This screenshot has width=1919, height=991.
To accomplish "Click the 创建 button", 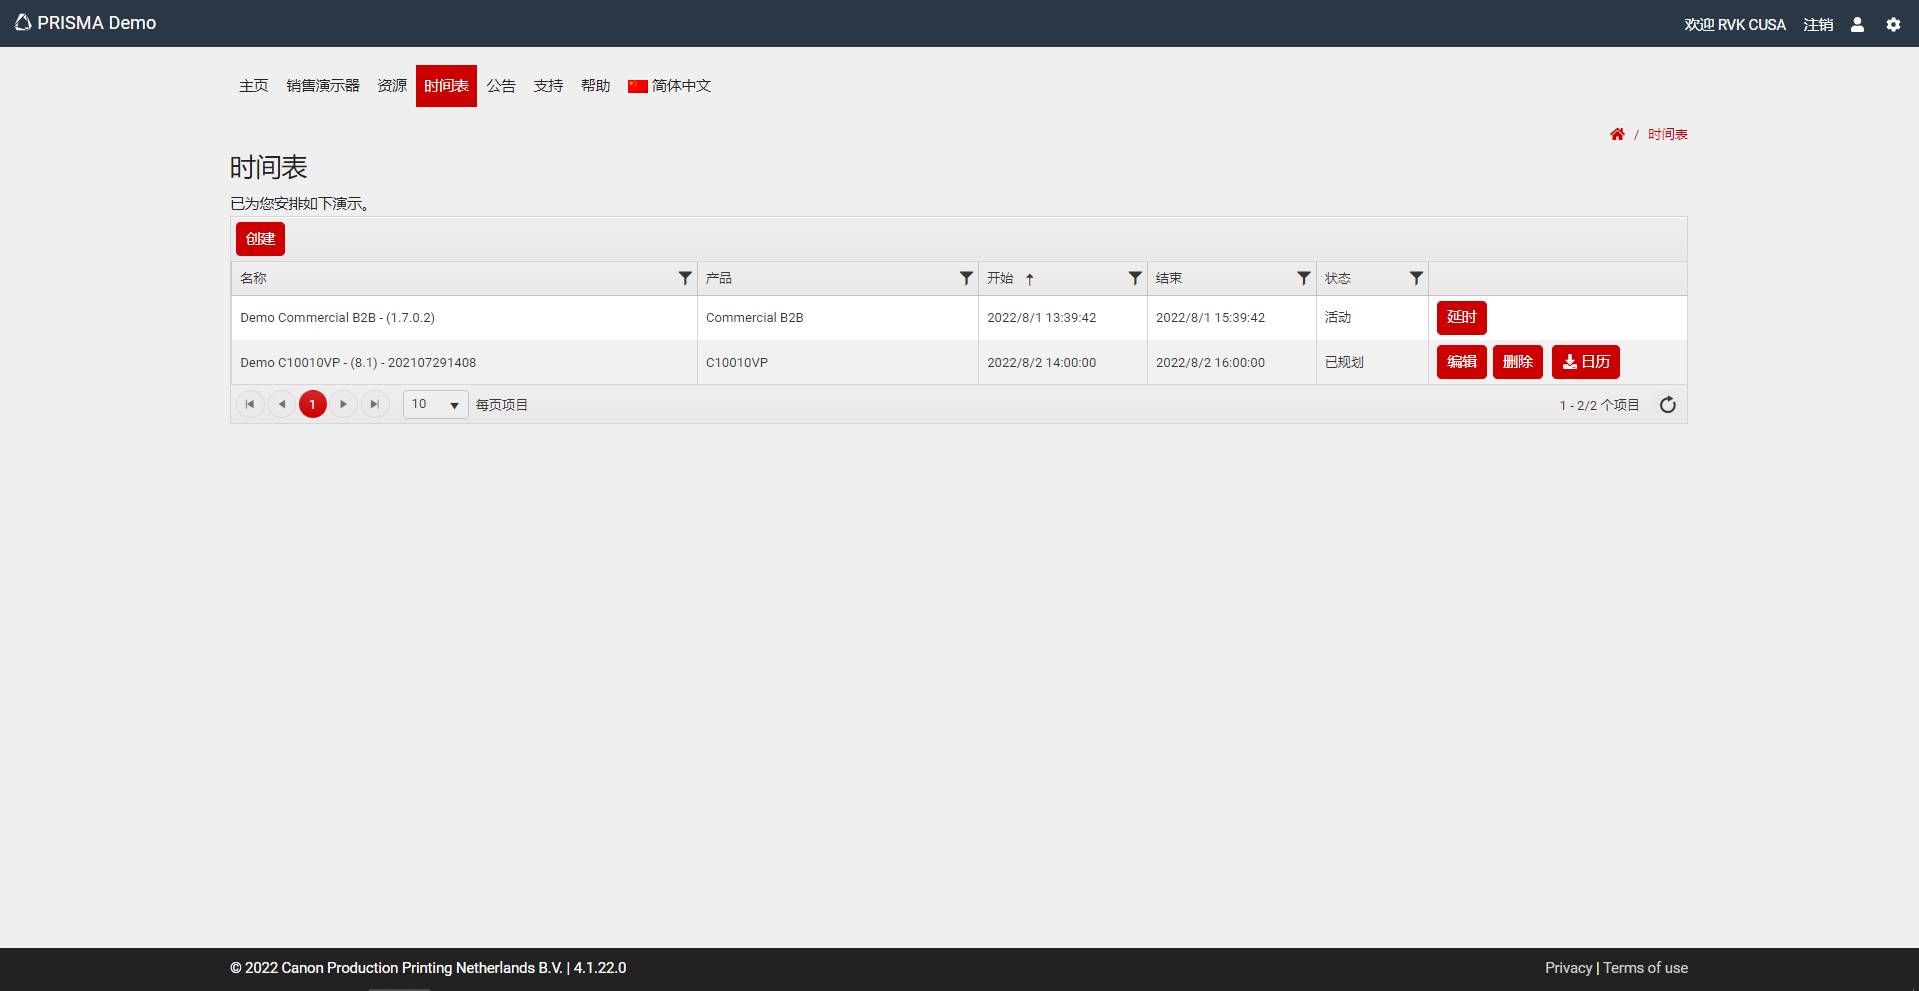I will 260,239.
